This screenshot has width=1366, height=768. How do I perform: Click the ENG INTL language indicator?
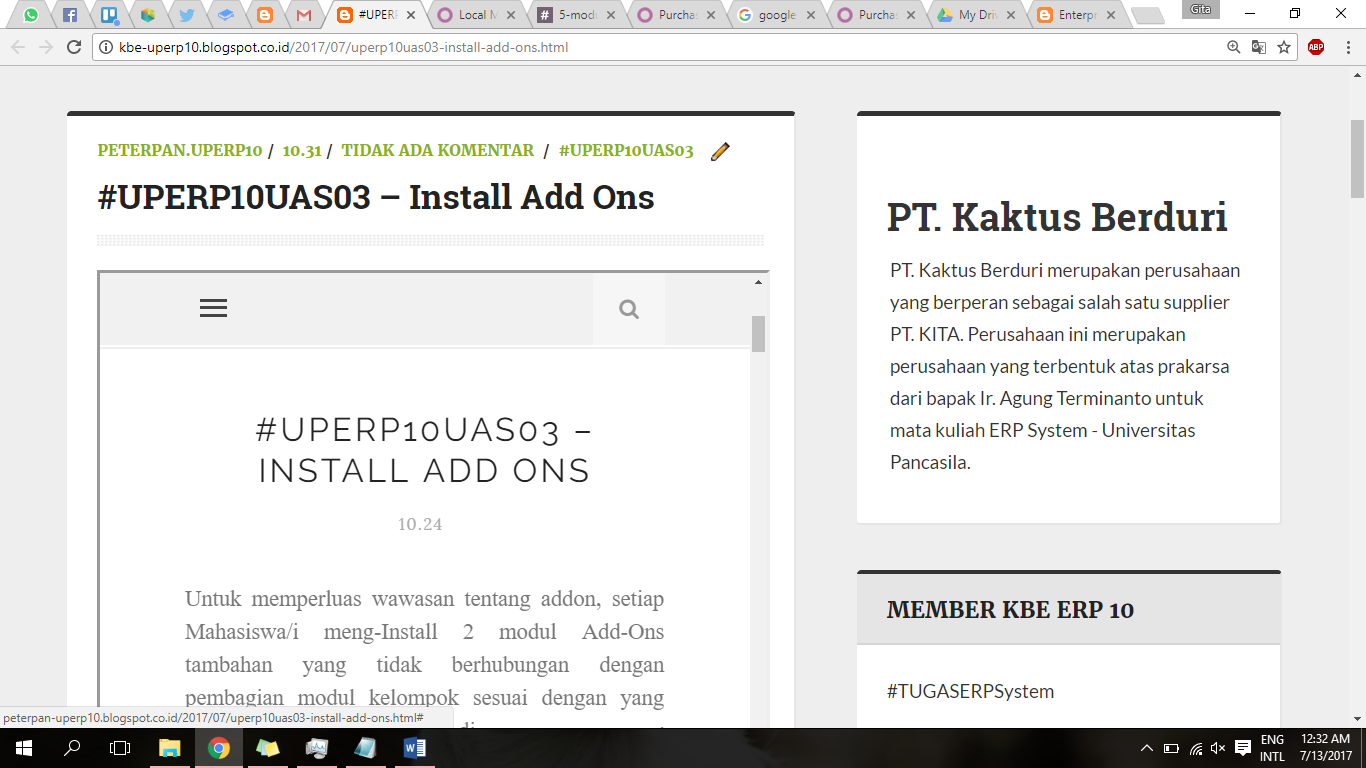point(1272,748)
